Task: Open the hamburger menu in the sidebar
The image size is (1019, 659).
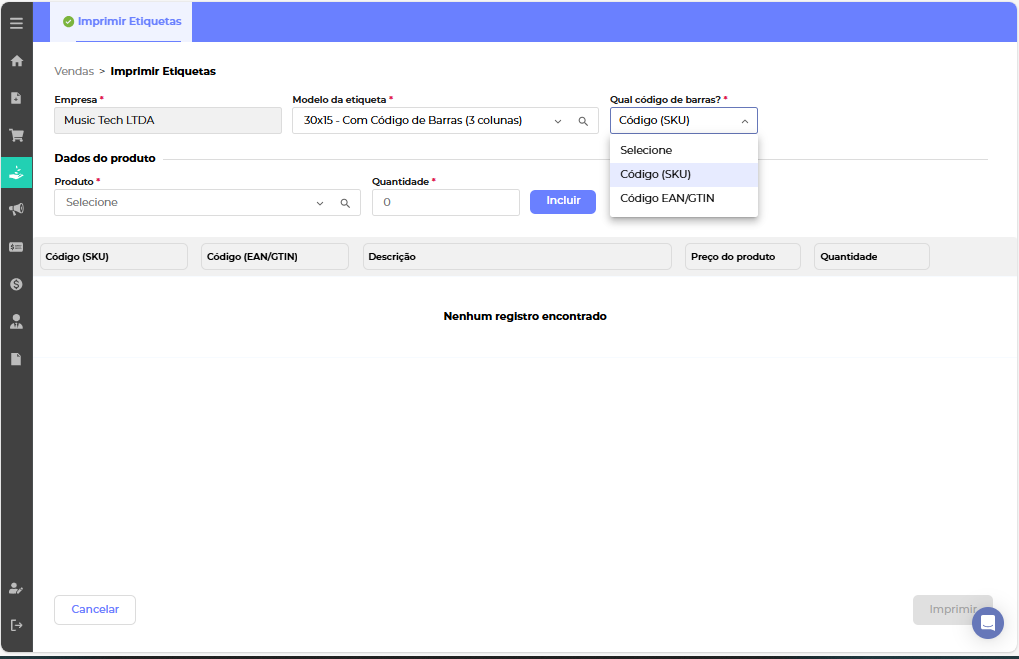Action: (16, 23)
